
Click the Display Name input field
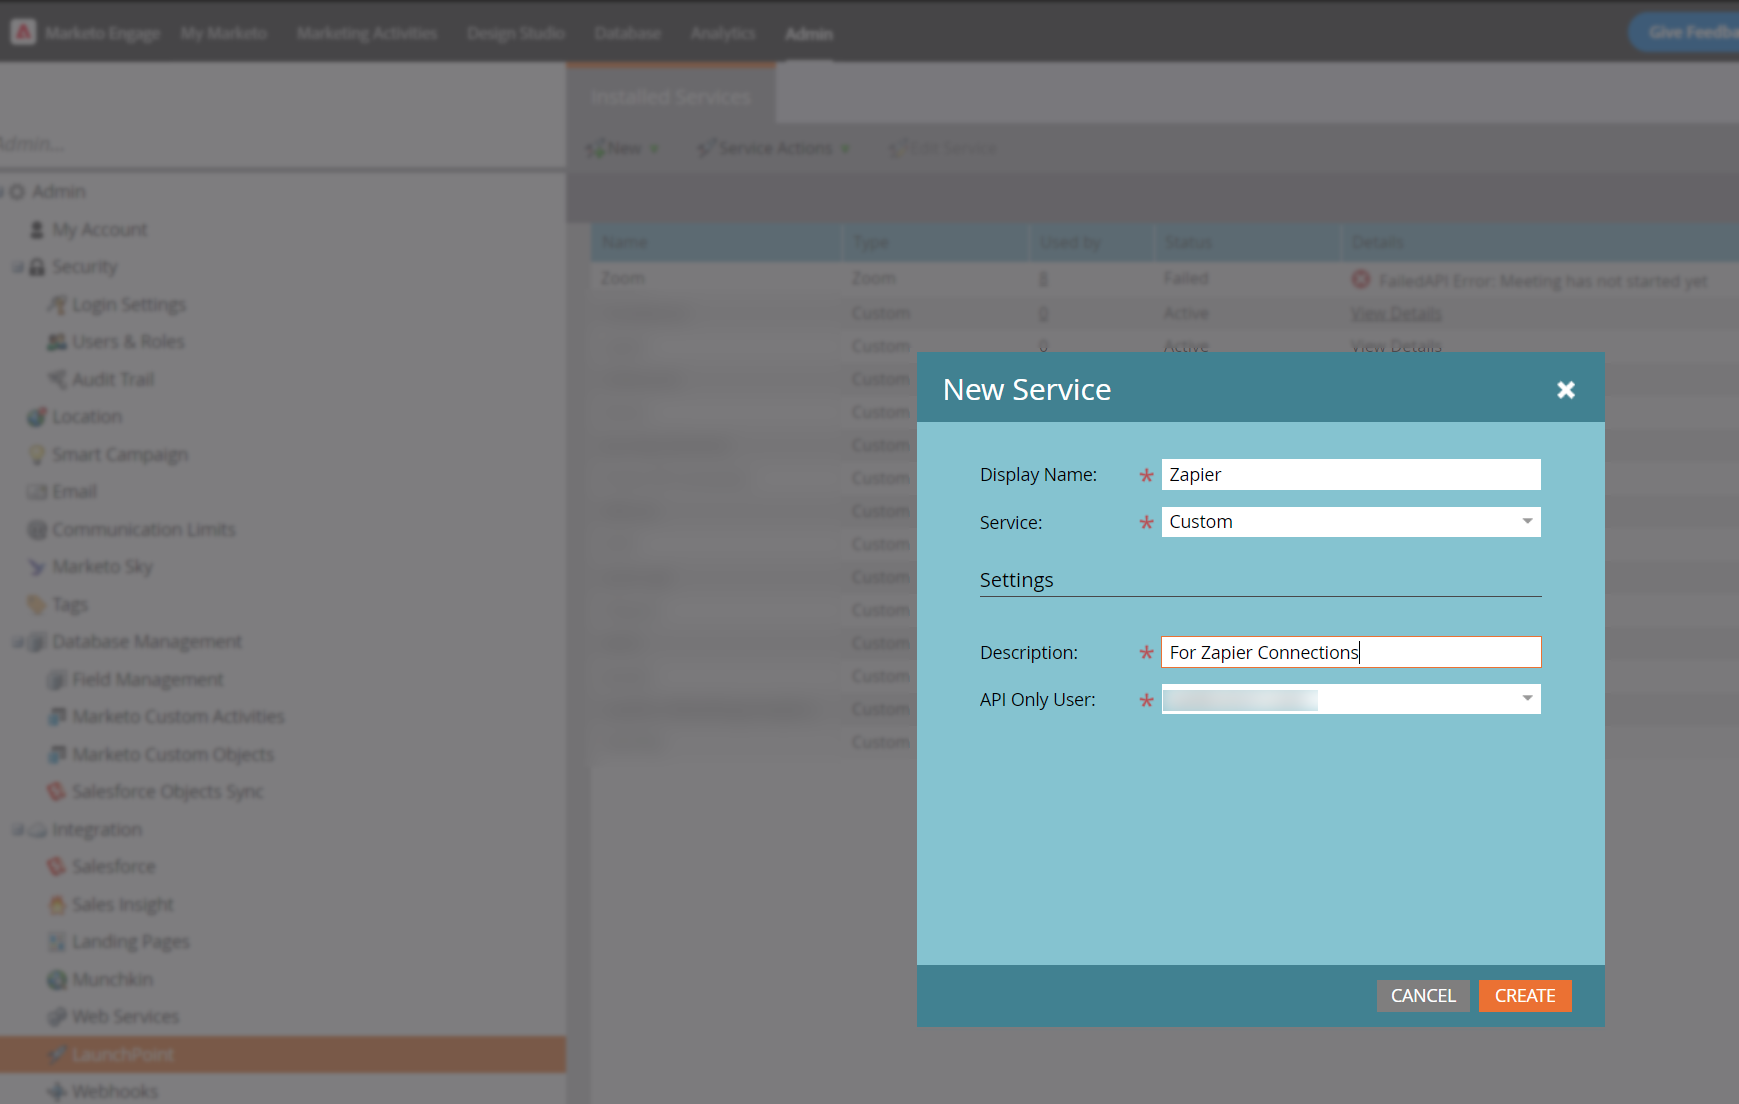pyautogui.click(x=1351, y=474)
